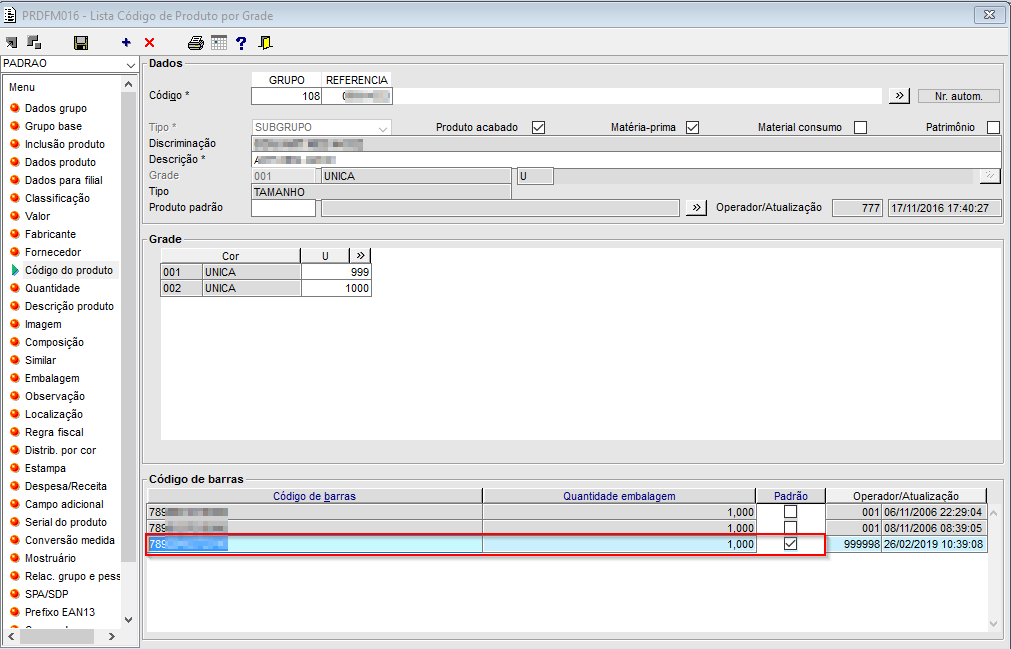This screenshot has height=649, width=1011.
Task: Select Conversão medida in the side menu
Action: click(70, 541)
